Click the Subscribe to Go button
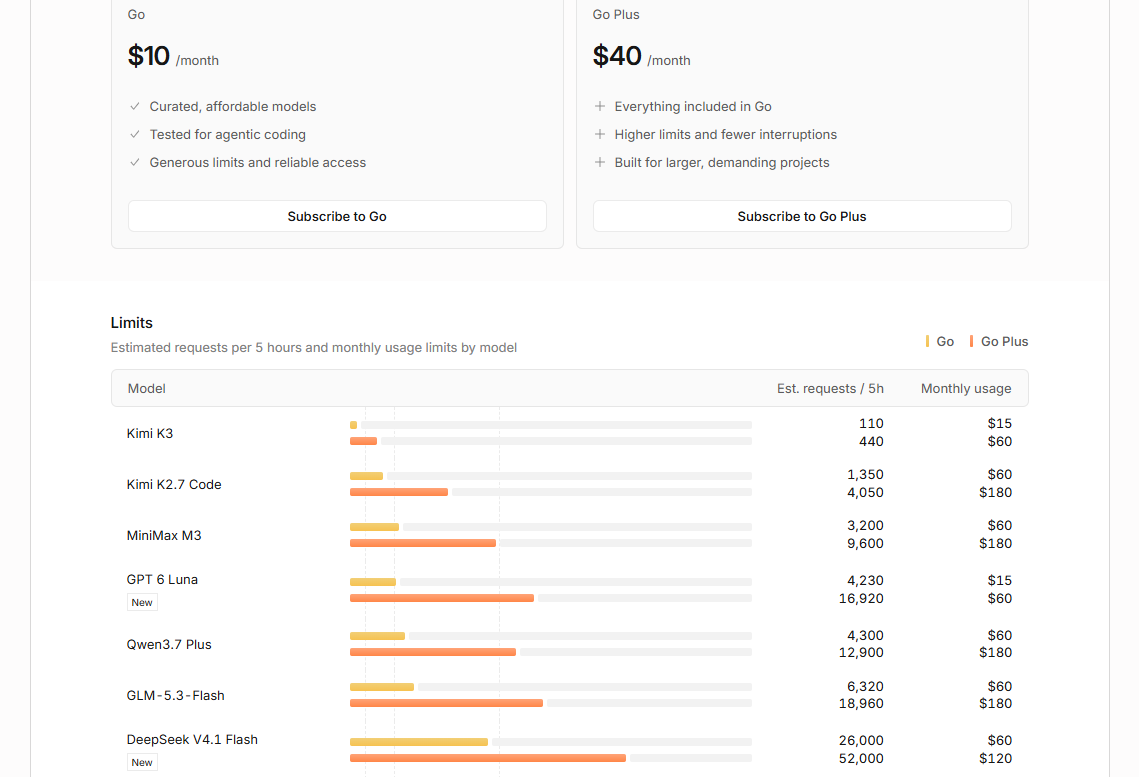This screenshot has width=1139, height=777. tap(337, 216)
